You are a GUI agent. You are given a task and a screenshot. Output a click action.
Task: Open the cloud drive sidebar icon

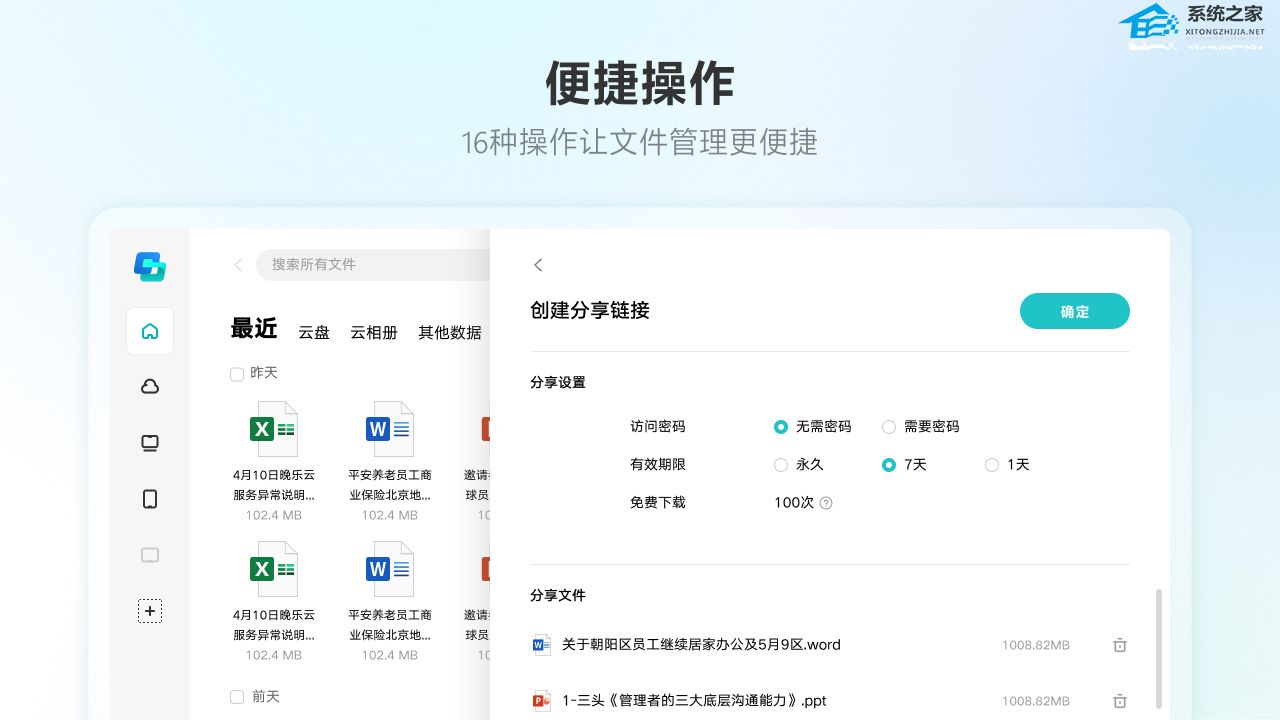(150, 387)
